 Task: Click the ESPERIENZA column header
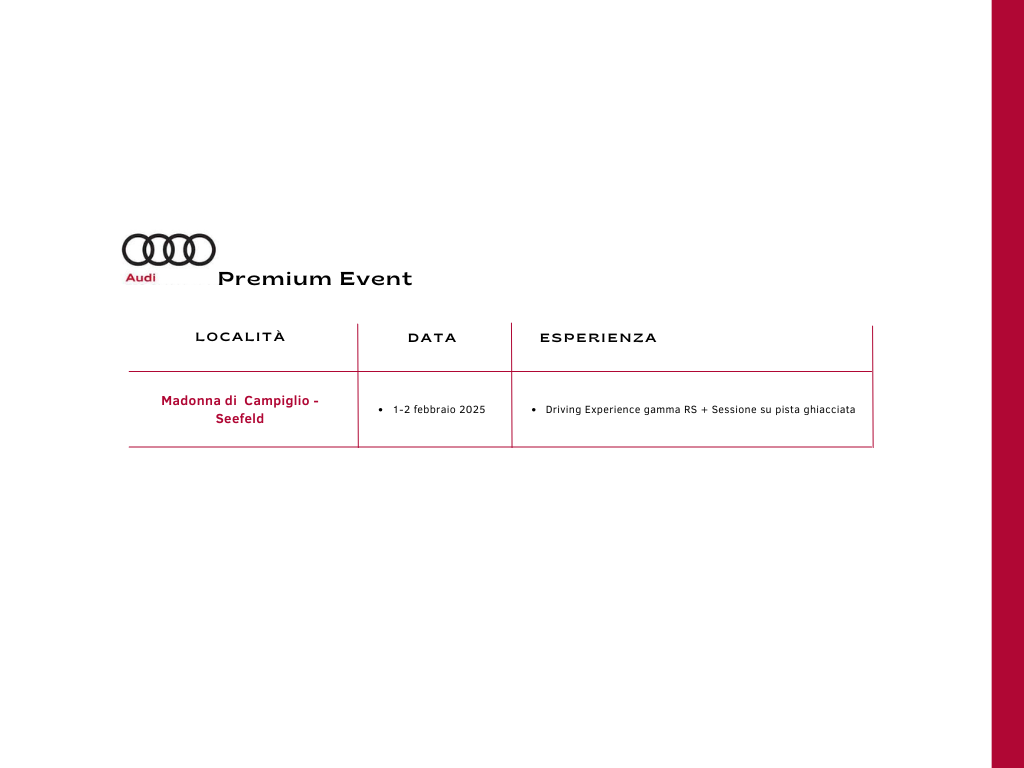(598, 338)
